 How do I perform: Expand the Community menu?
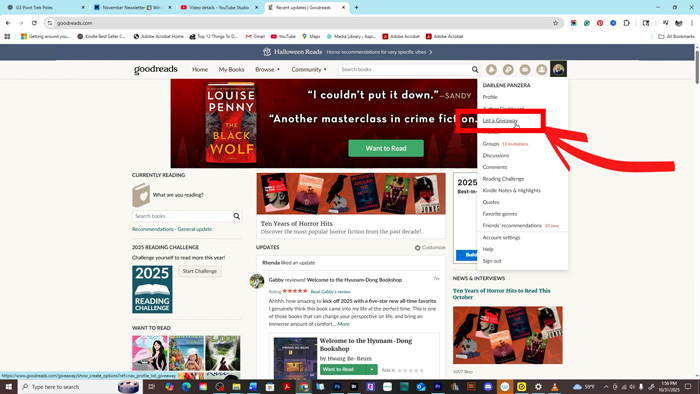[309, 70]
